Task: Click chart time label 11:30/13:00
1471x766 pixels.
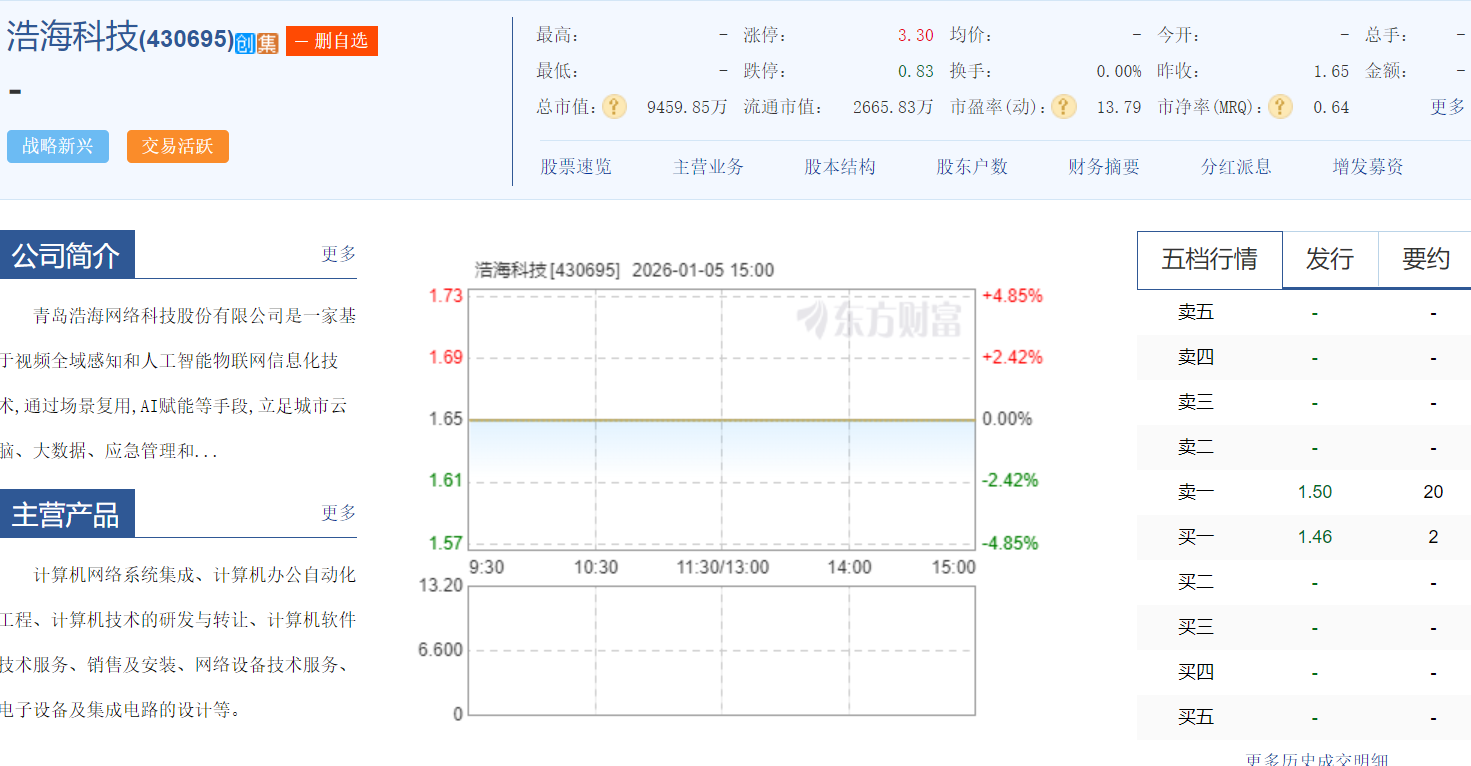Action: 722,567
